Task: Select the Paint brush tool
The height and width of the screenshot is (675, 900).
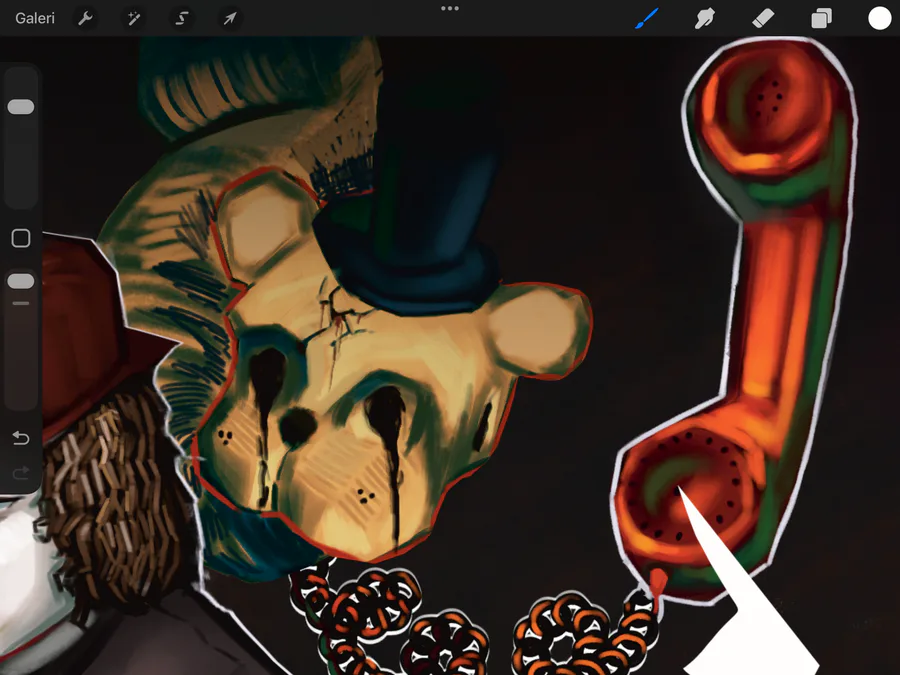Action: coord(647,18)
